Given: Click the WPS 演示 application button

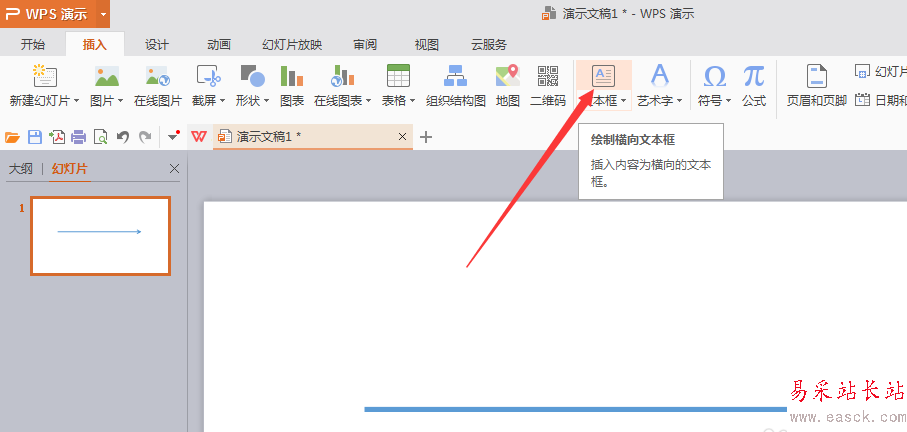Looking at the screenshot, I should click(x=48, y=14).
